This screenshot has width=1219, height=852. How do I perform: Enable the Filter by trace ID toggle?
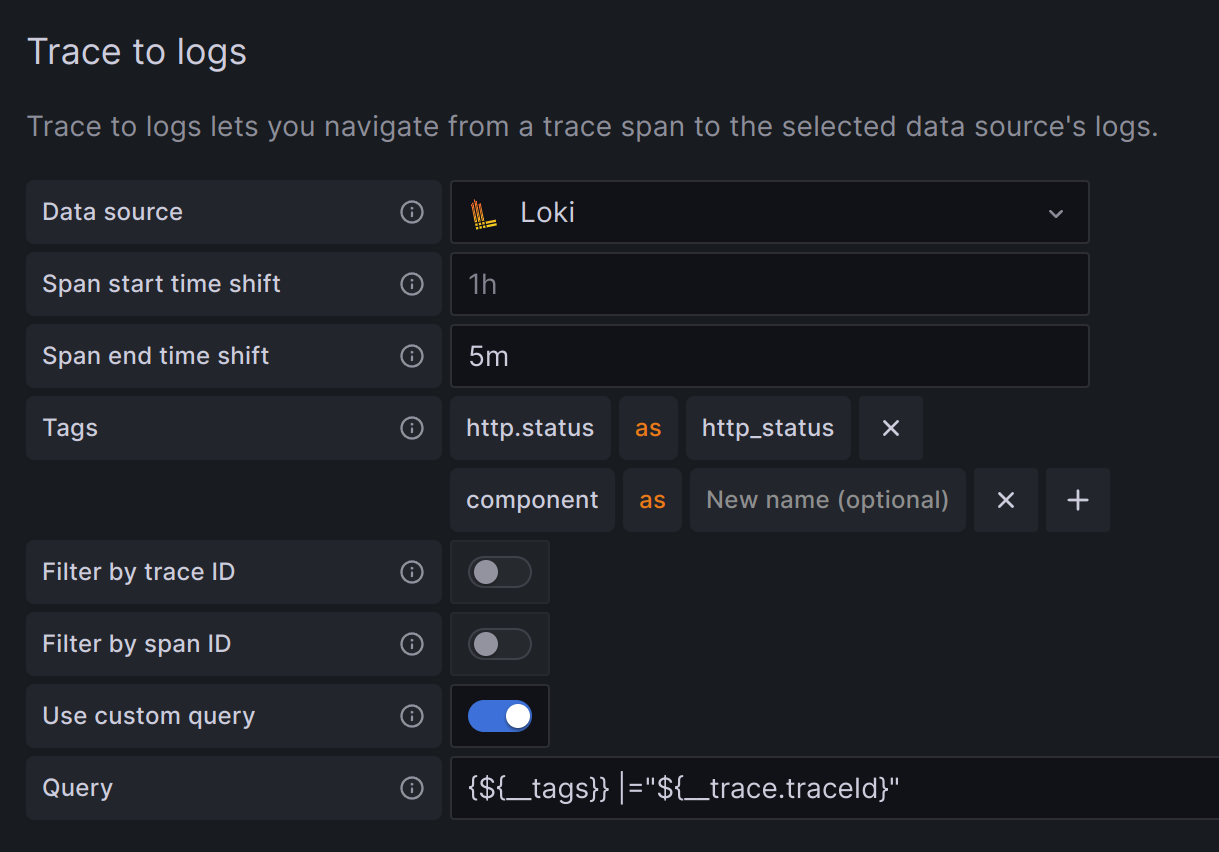pyautogui.click(x=499, y=572)
